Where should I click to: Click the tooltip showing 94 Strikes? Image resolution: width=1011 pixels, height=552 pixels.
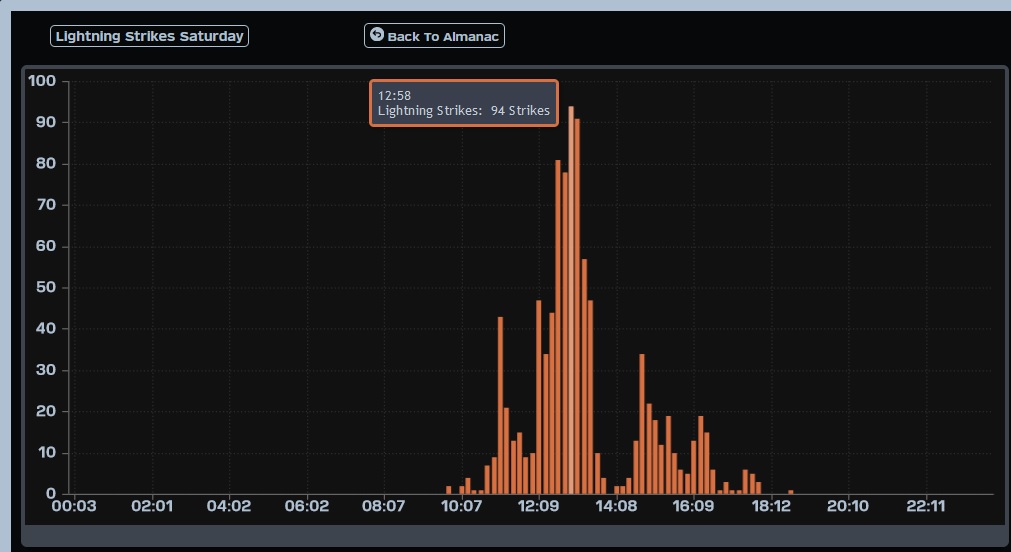[463, 103]
